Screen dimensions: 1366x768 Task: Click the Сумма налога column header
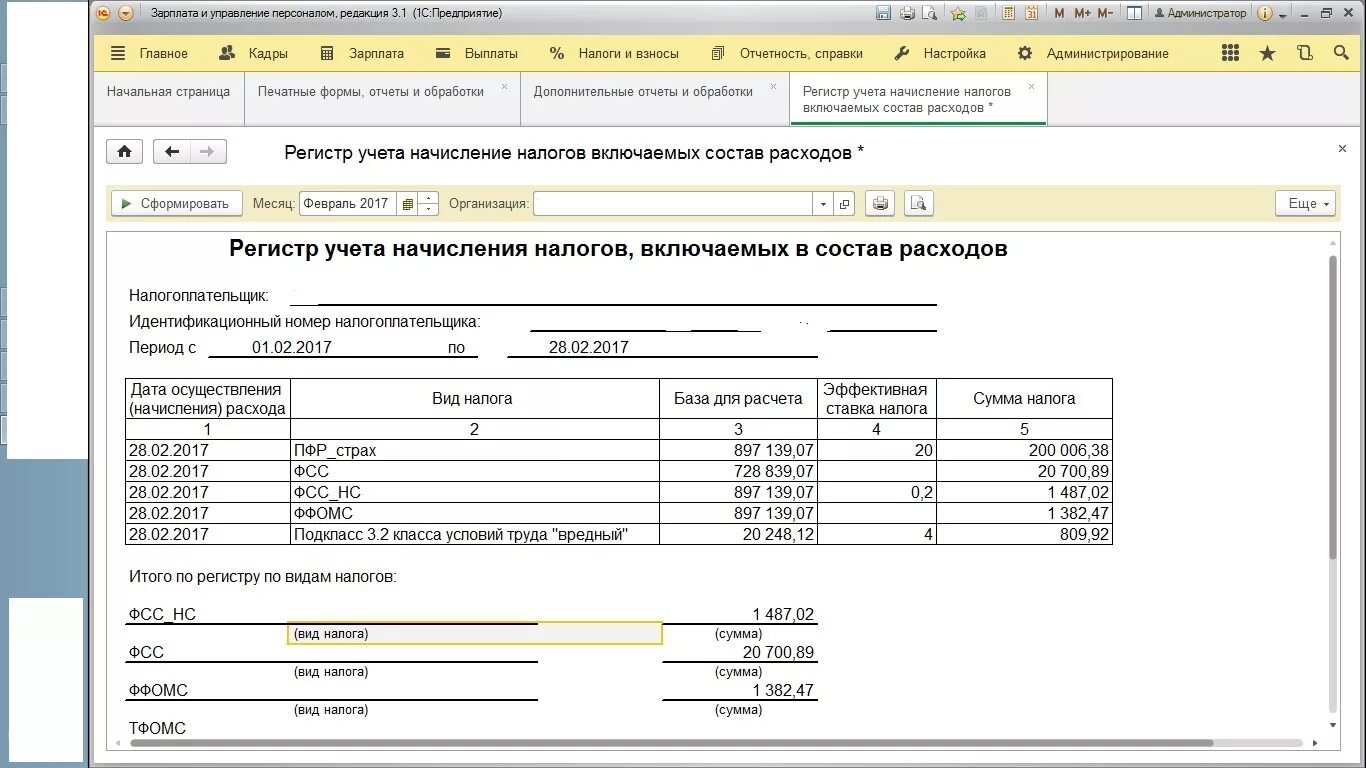click(x=1024, y=398)
